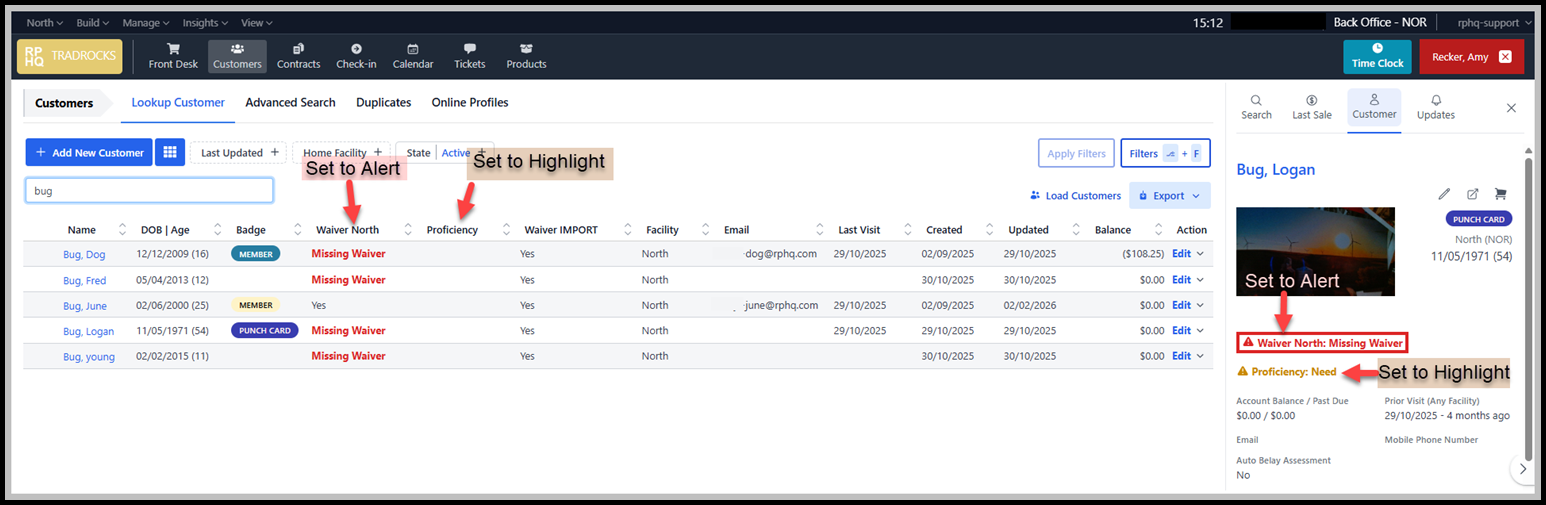Open the Updates bell tab in side panel

click(1436, 107)
